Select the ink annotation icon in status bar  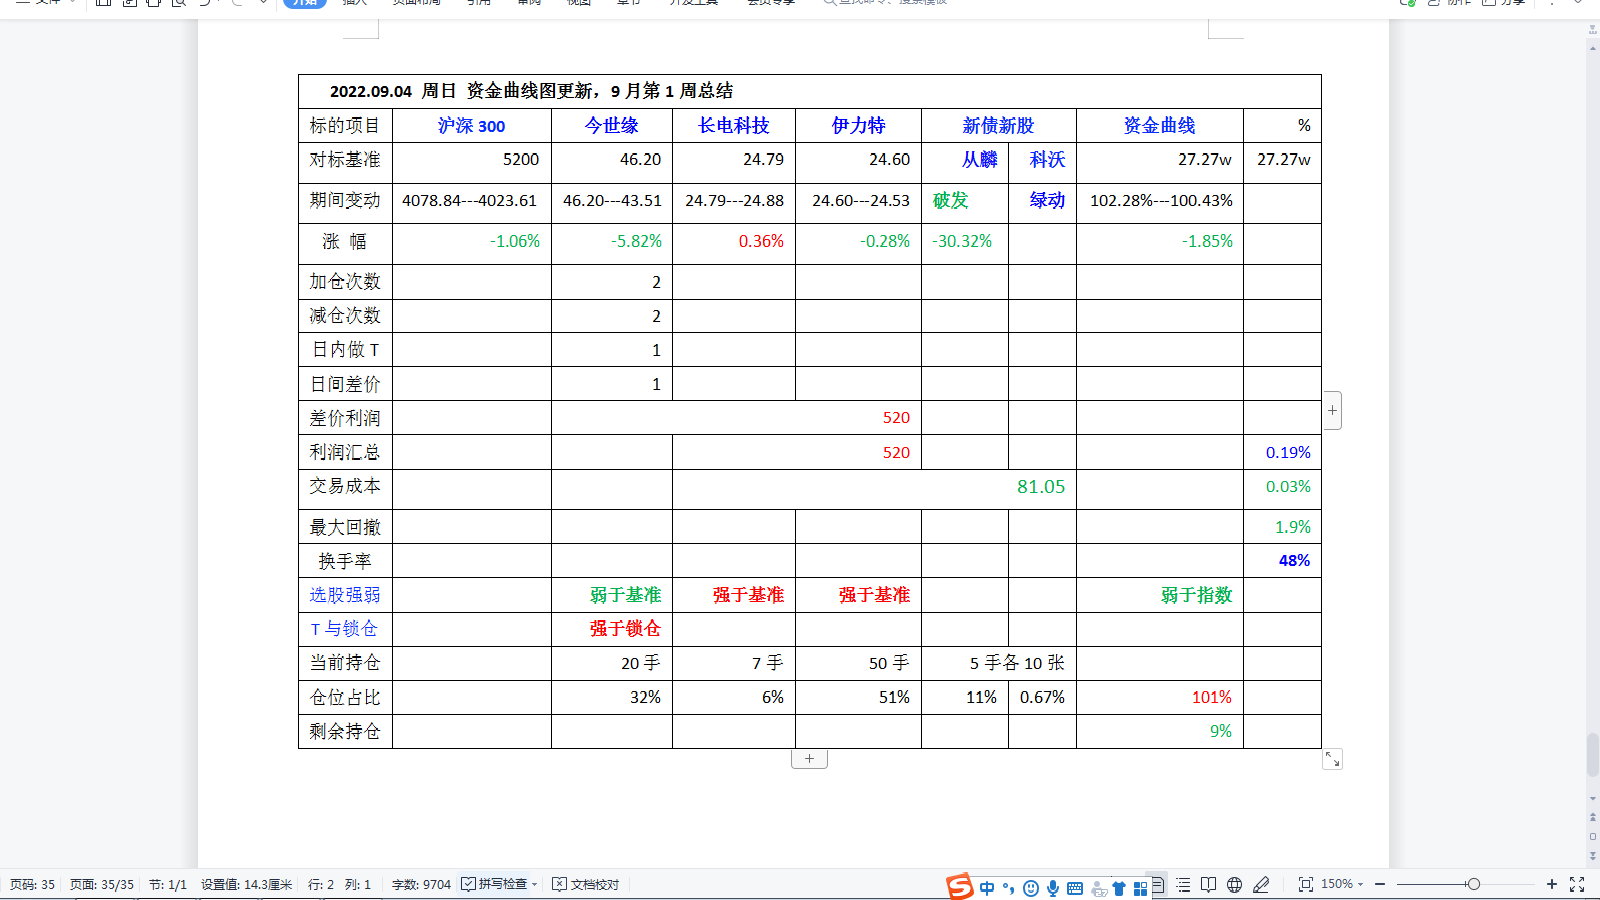tap(1260, 884)
